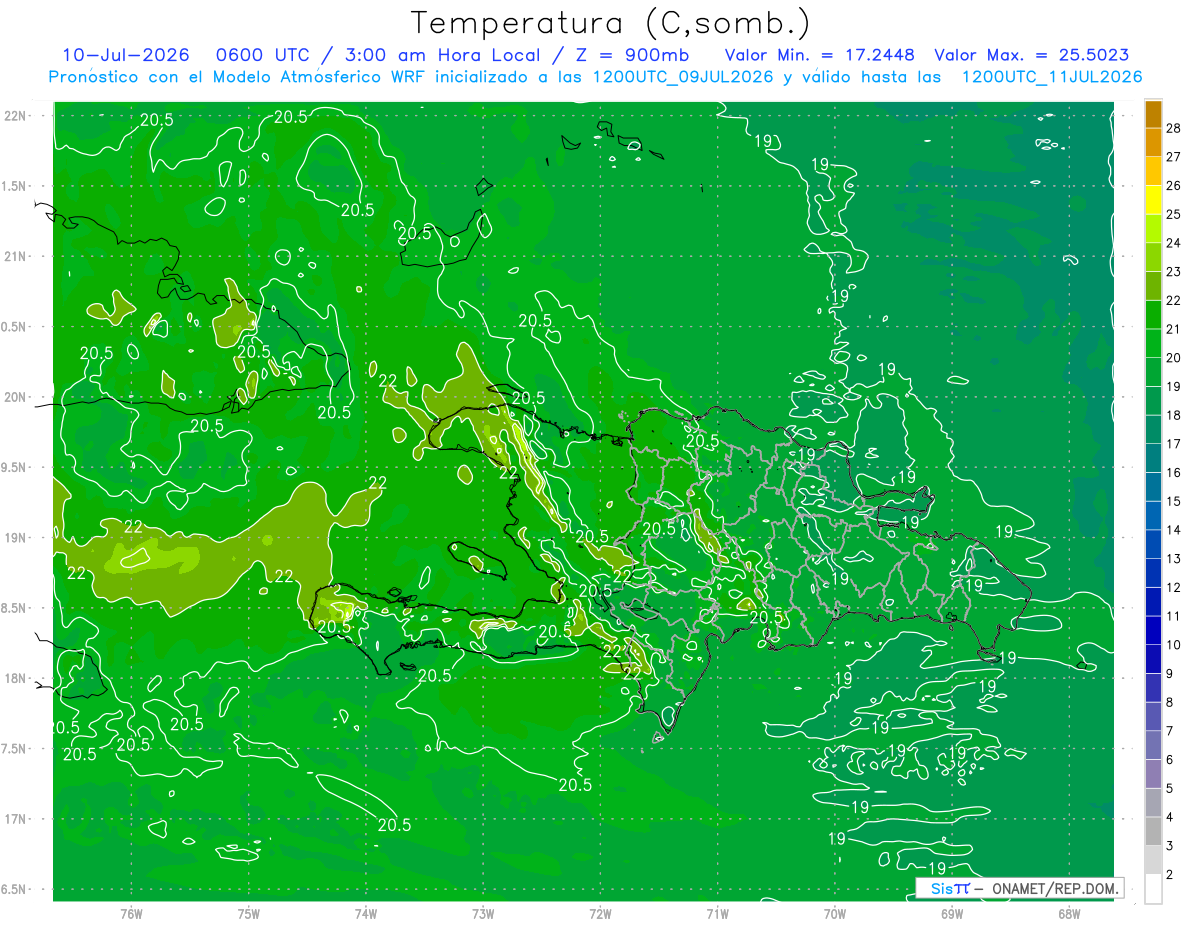Click the 22N latitude axis label
The height and width of the screenshot is (927, 1200).
tap(14, 116)
